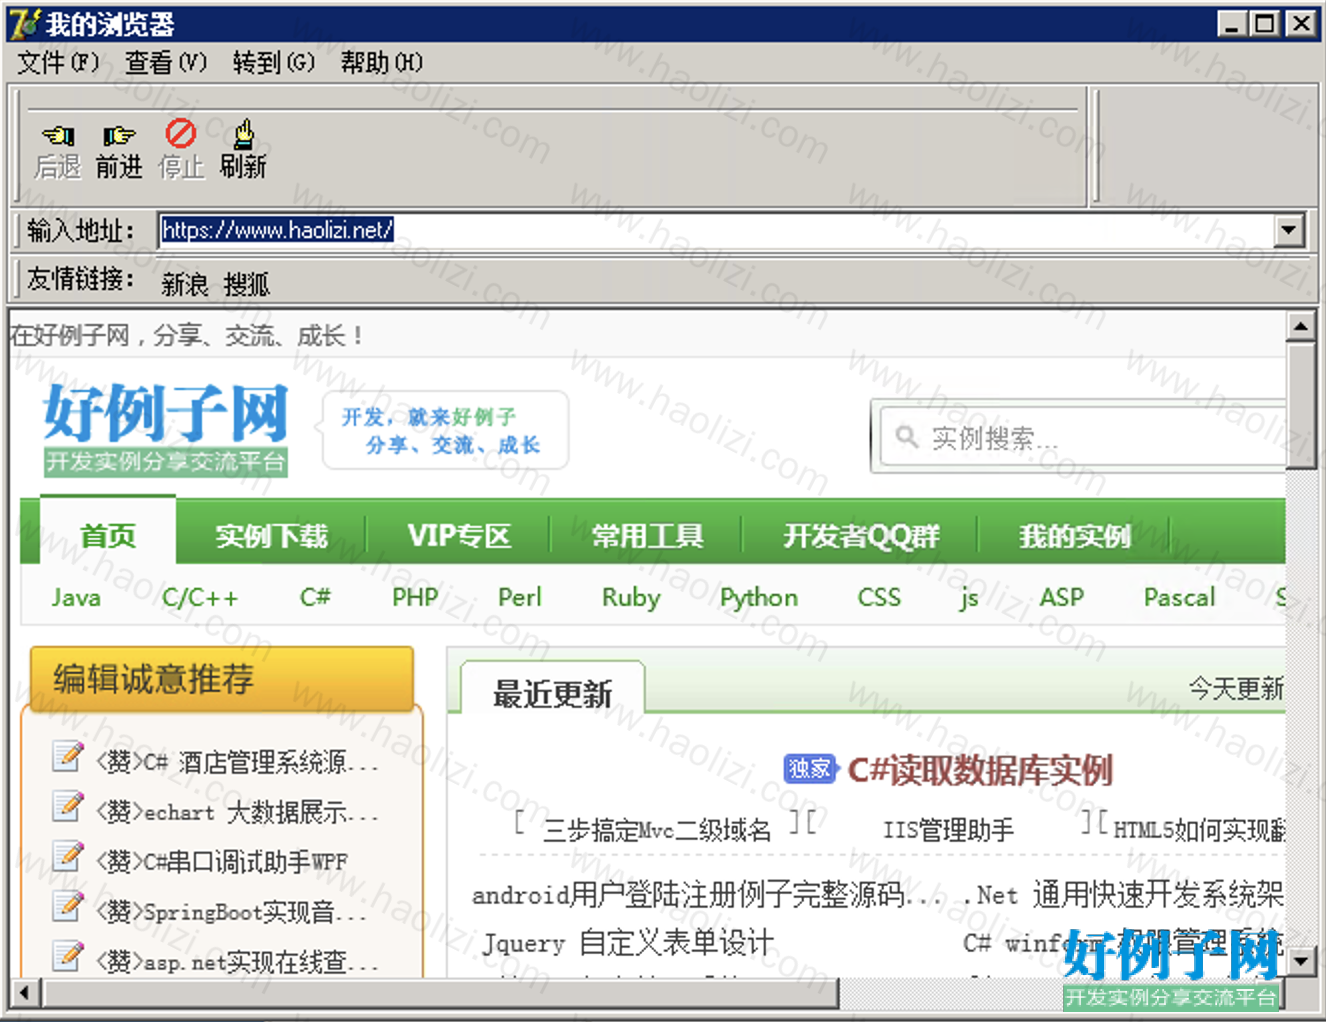1326x1022 pixels.
Task: Open the 我的实例 navigation tab
Action: point(1074,536)
